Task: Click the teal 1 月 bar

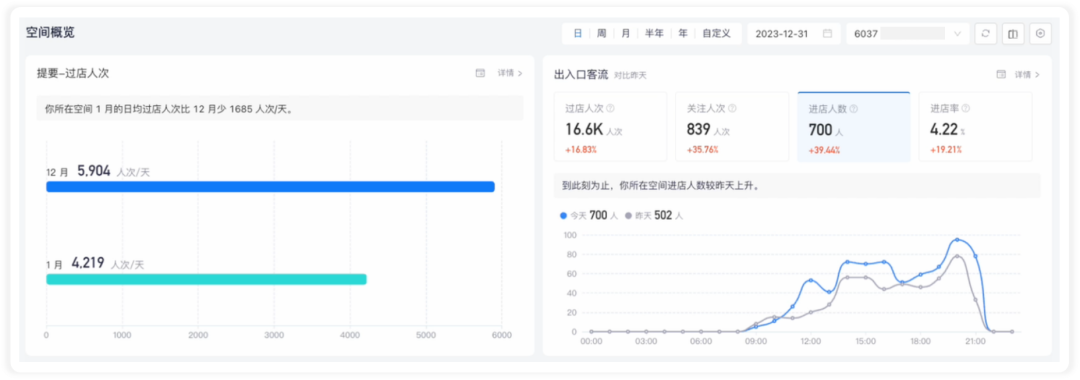Action: click(206, 279)
